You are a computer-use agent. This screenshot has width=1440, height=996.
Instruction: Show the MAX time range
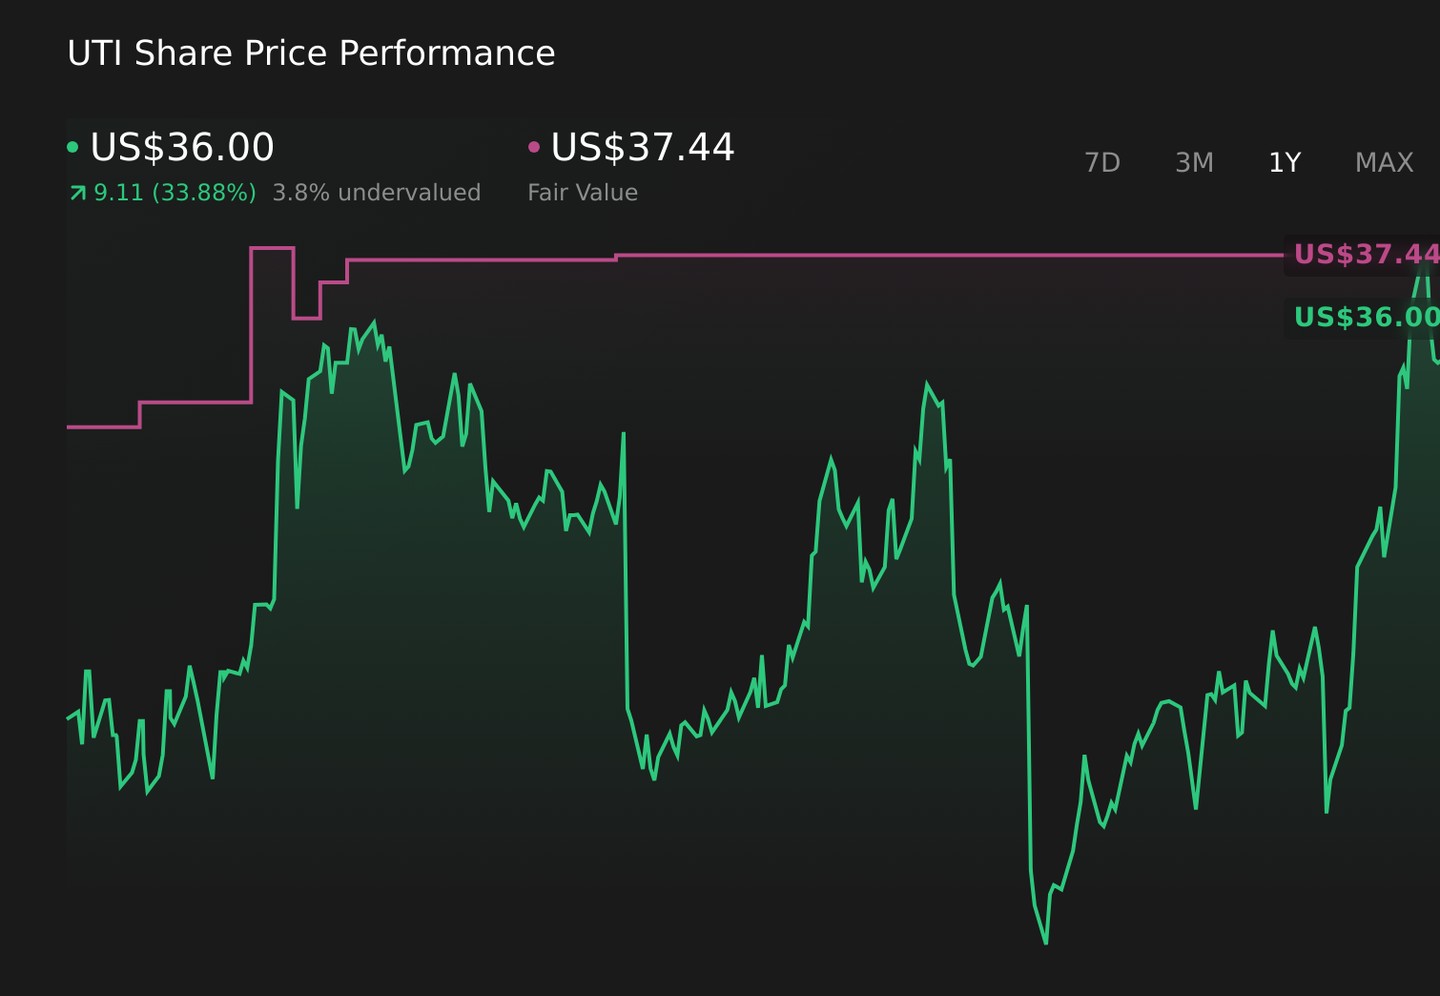click(x=1384, y=162)
